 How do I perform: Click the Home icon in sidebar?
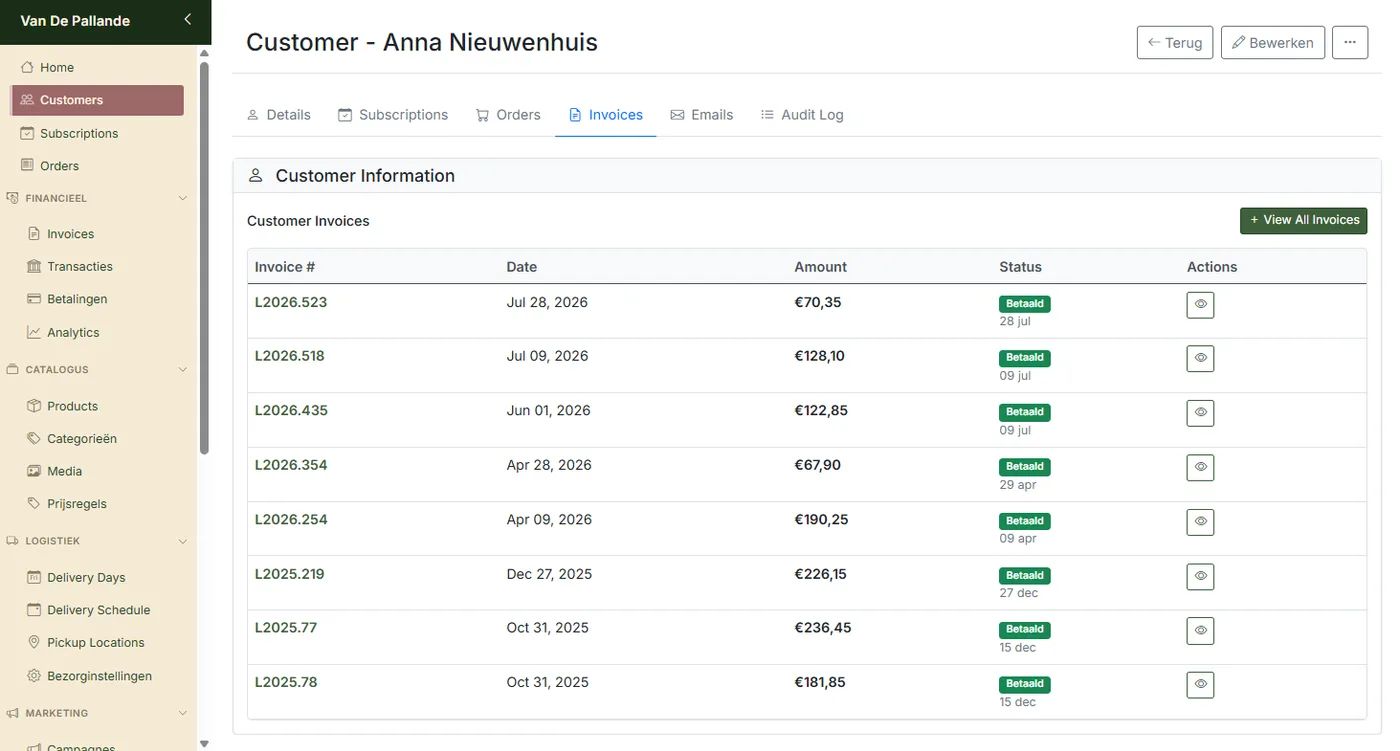(x=27, y=67)
